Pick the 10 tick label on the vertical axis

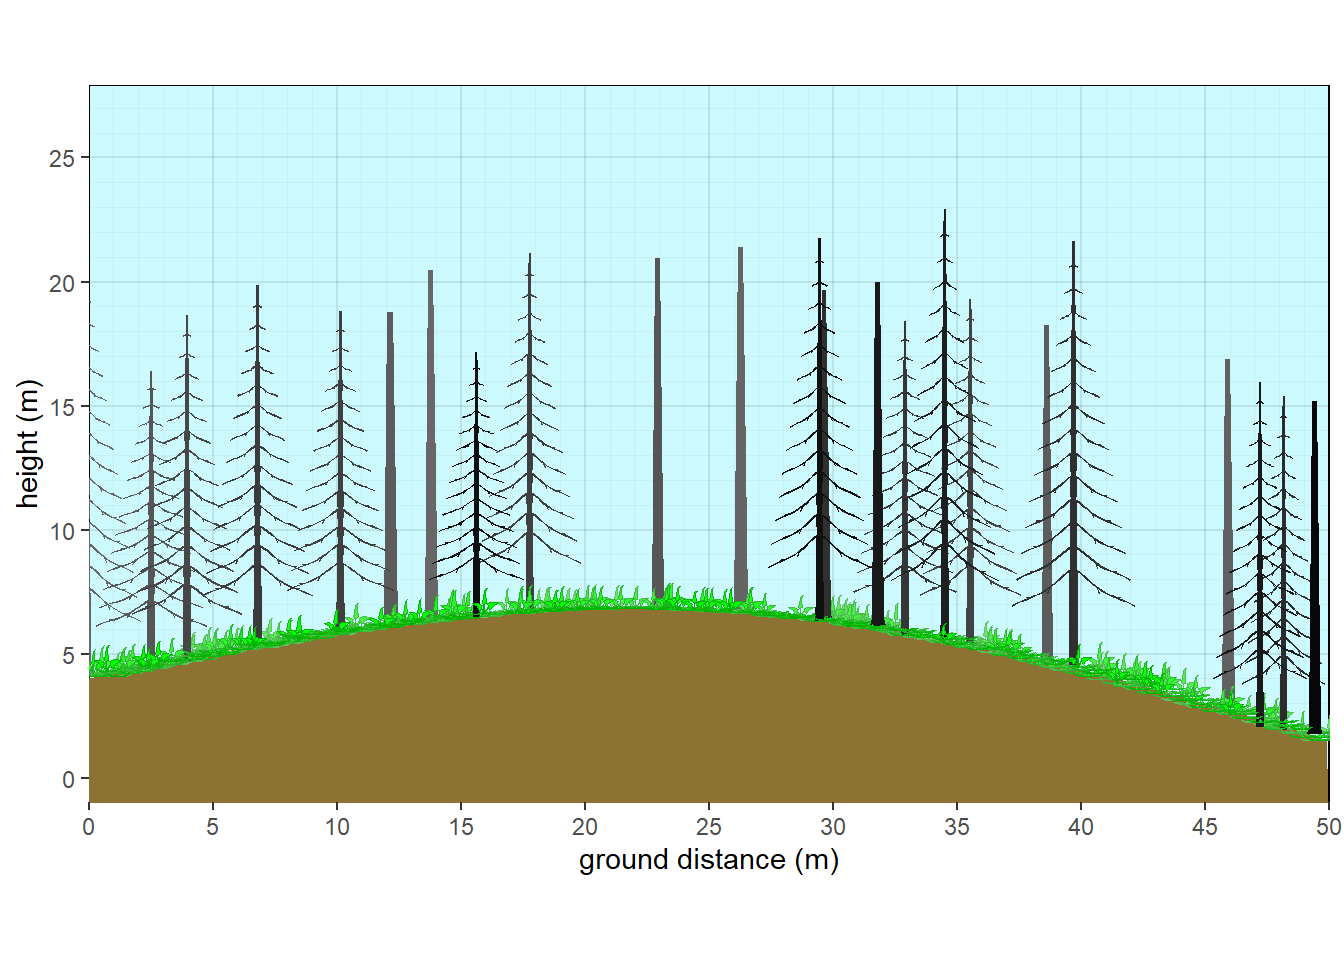tap(62, 531)
